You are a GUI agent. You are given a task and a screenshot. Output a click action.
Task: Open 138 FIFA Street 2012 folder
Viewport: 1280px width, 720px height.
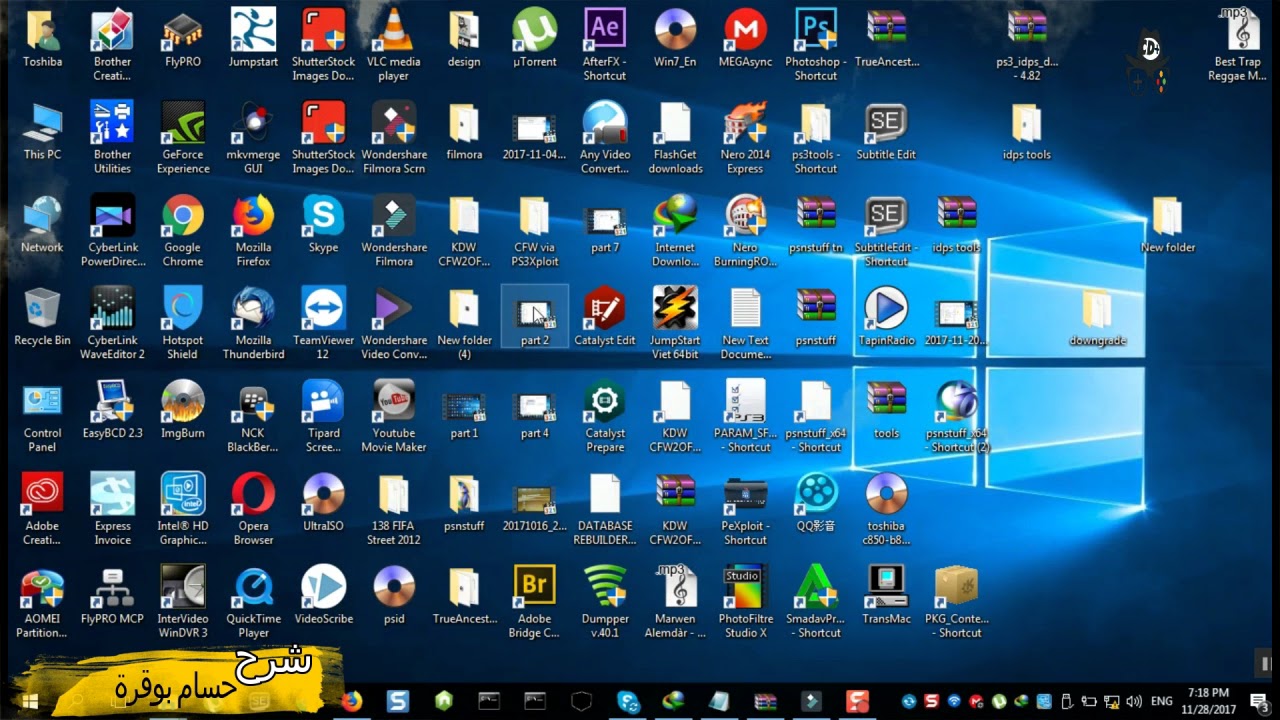point(394,494)
